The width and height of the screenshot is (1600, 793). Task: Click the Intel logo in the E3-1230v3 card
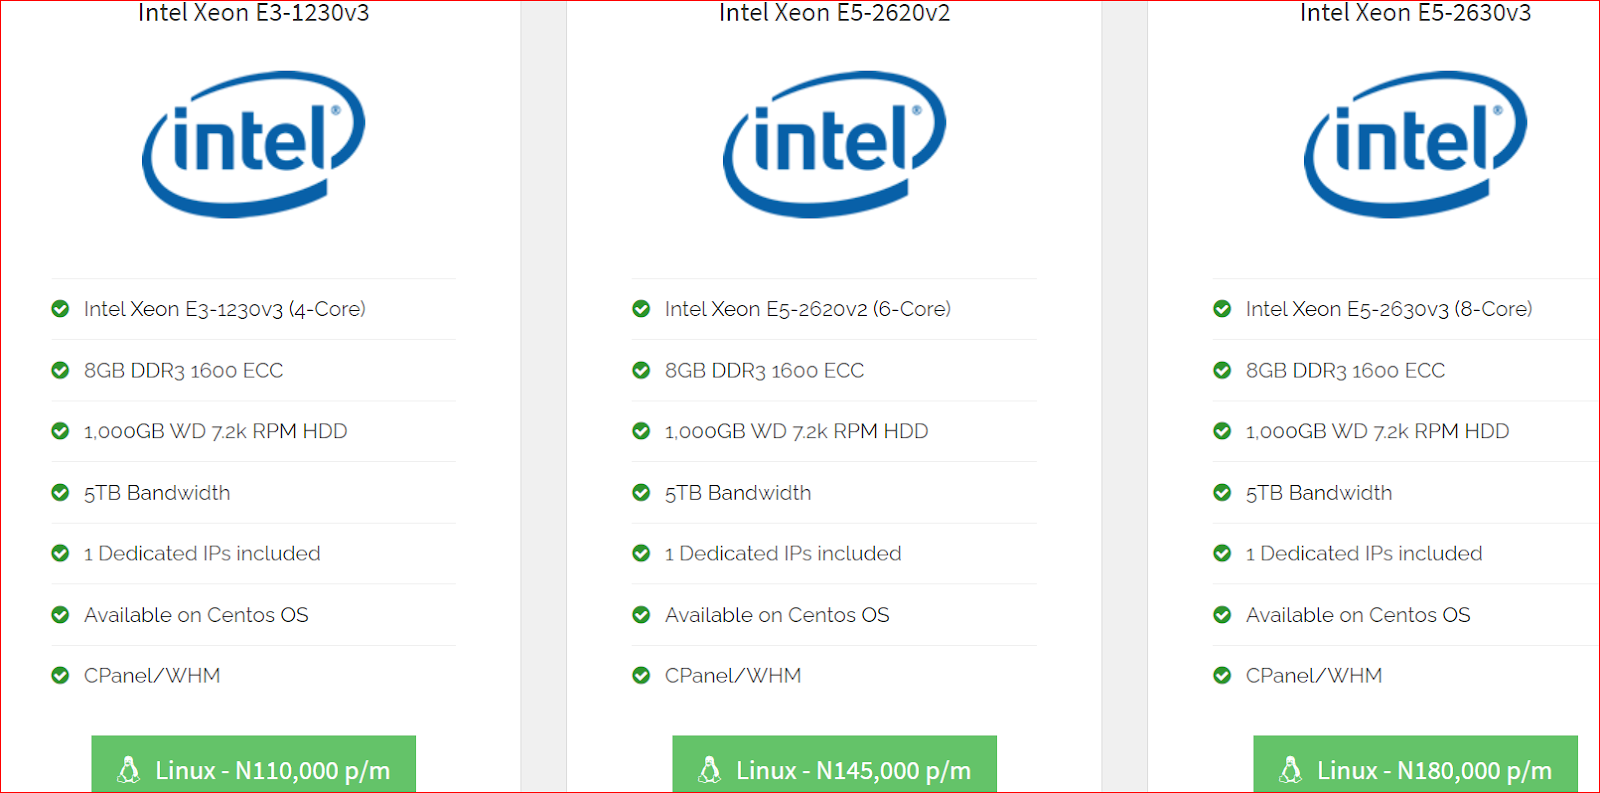tap(253, 144)
